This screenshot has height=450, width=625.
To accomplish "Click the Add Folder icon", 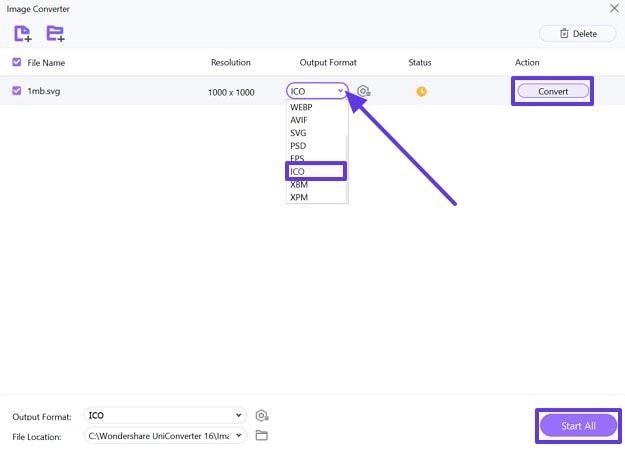I will 55,33.
